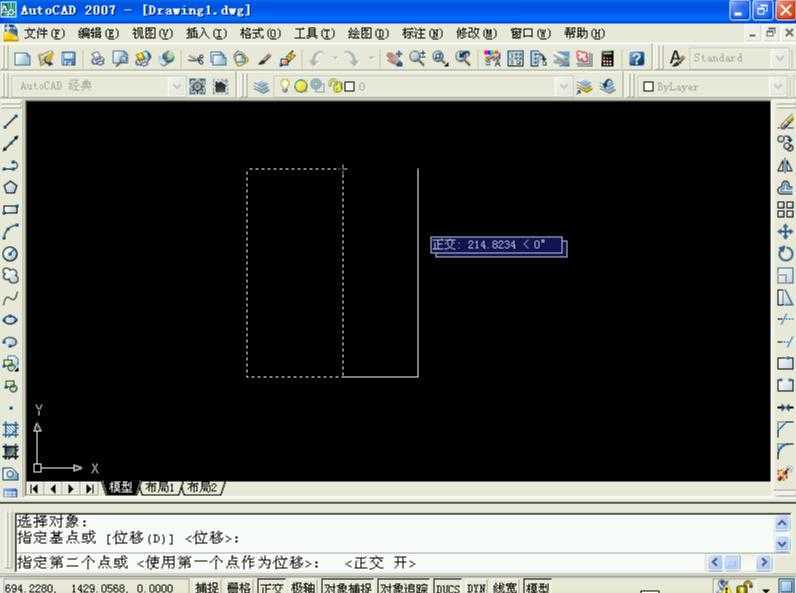796x593 pixels.
Task: Open the Plot print icon
Action: tap(97, 59)
